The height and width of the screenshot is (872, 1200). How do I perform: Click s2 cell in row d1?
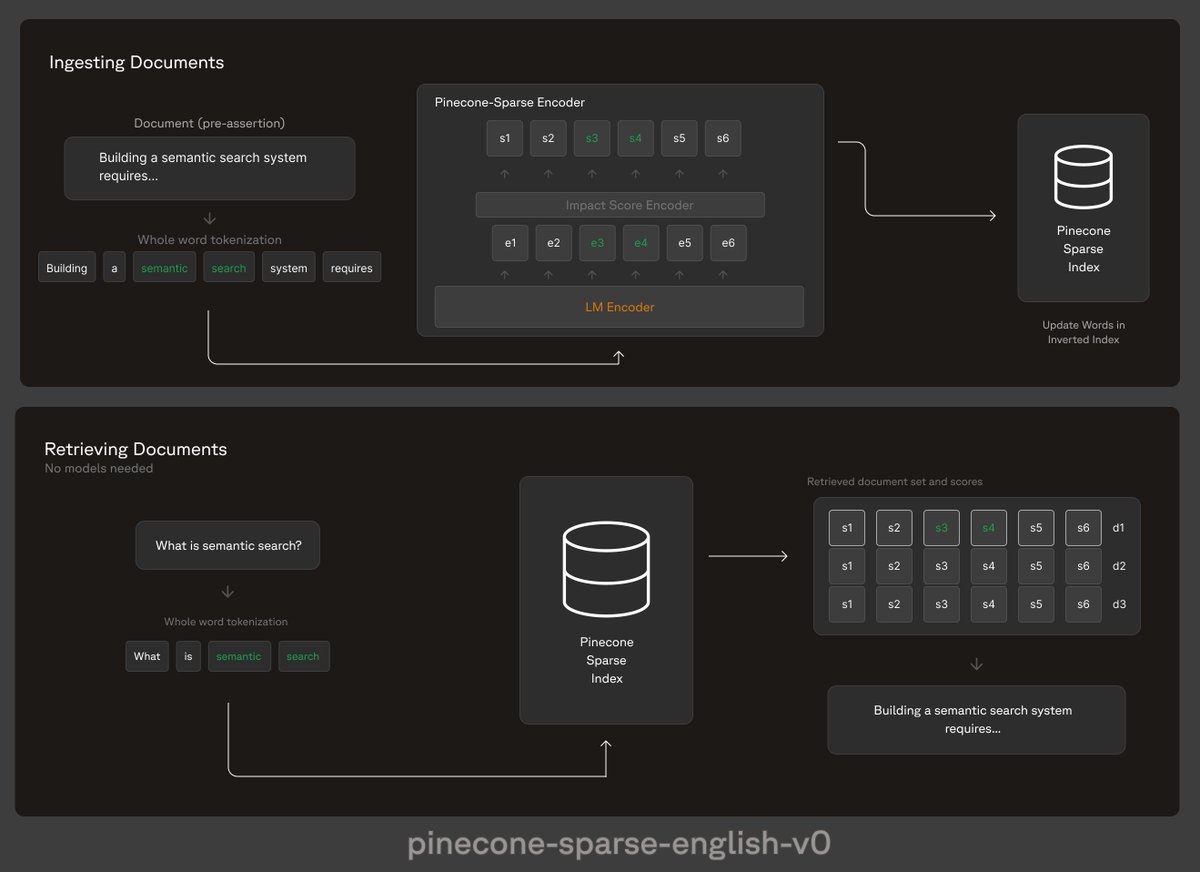(x=894, y=528)
